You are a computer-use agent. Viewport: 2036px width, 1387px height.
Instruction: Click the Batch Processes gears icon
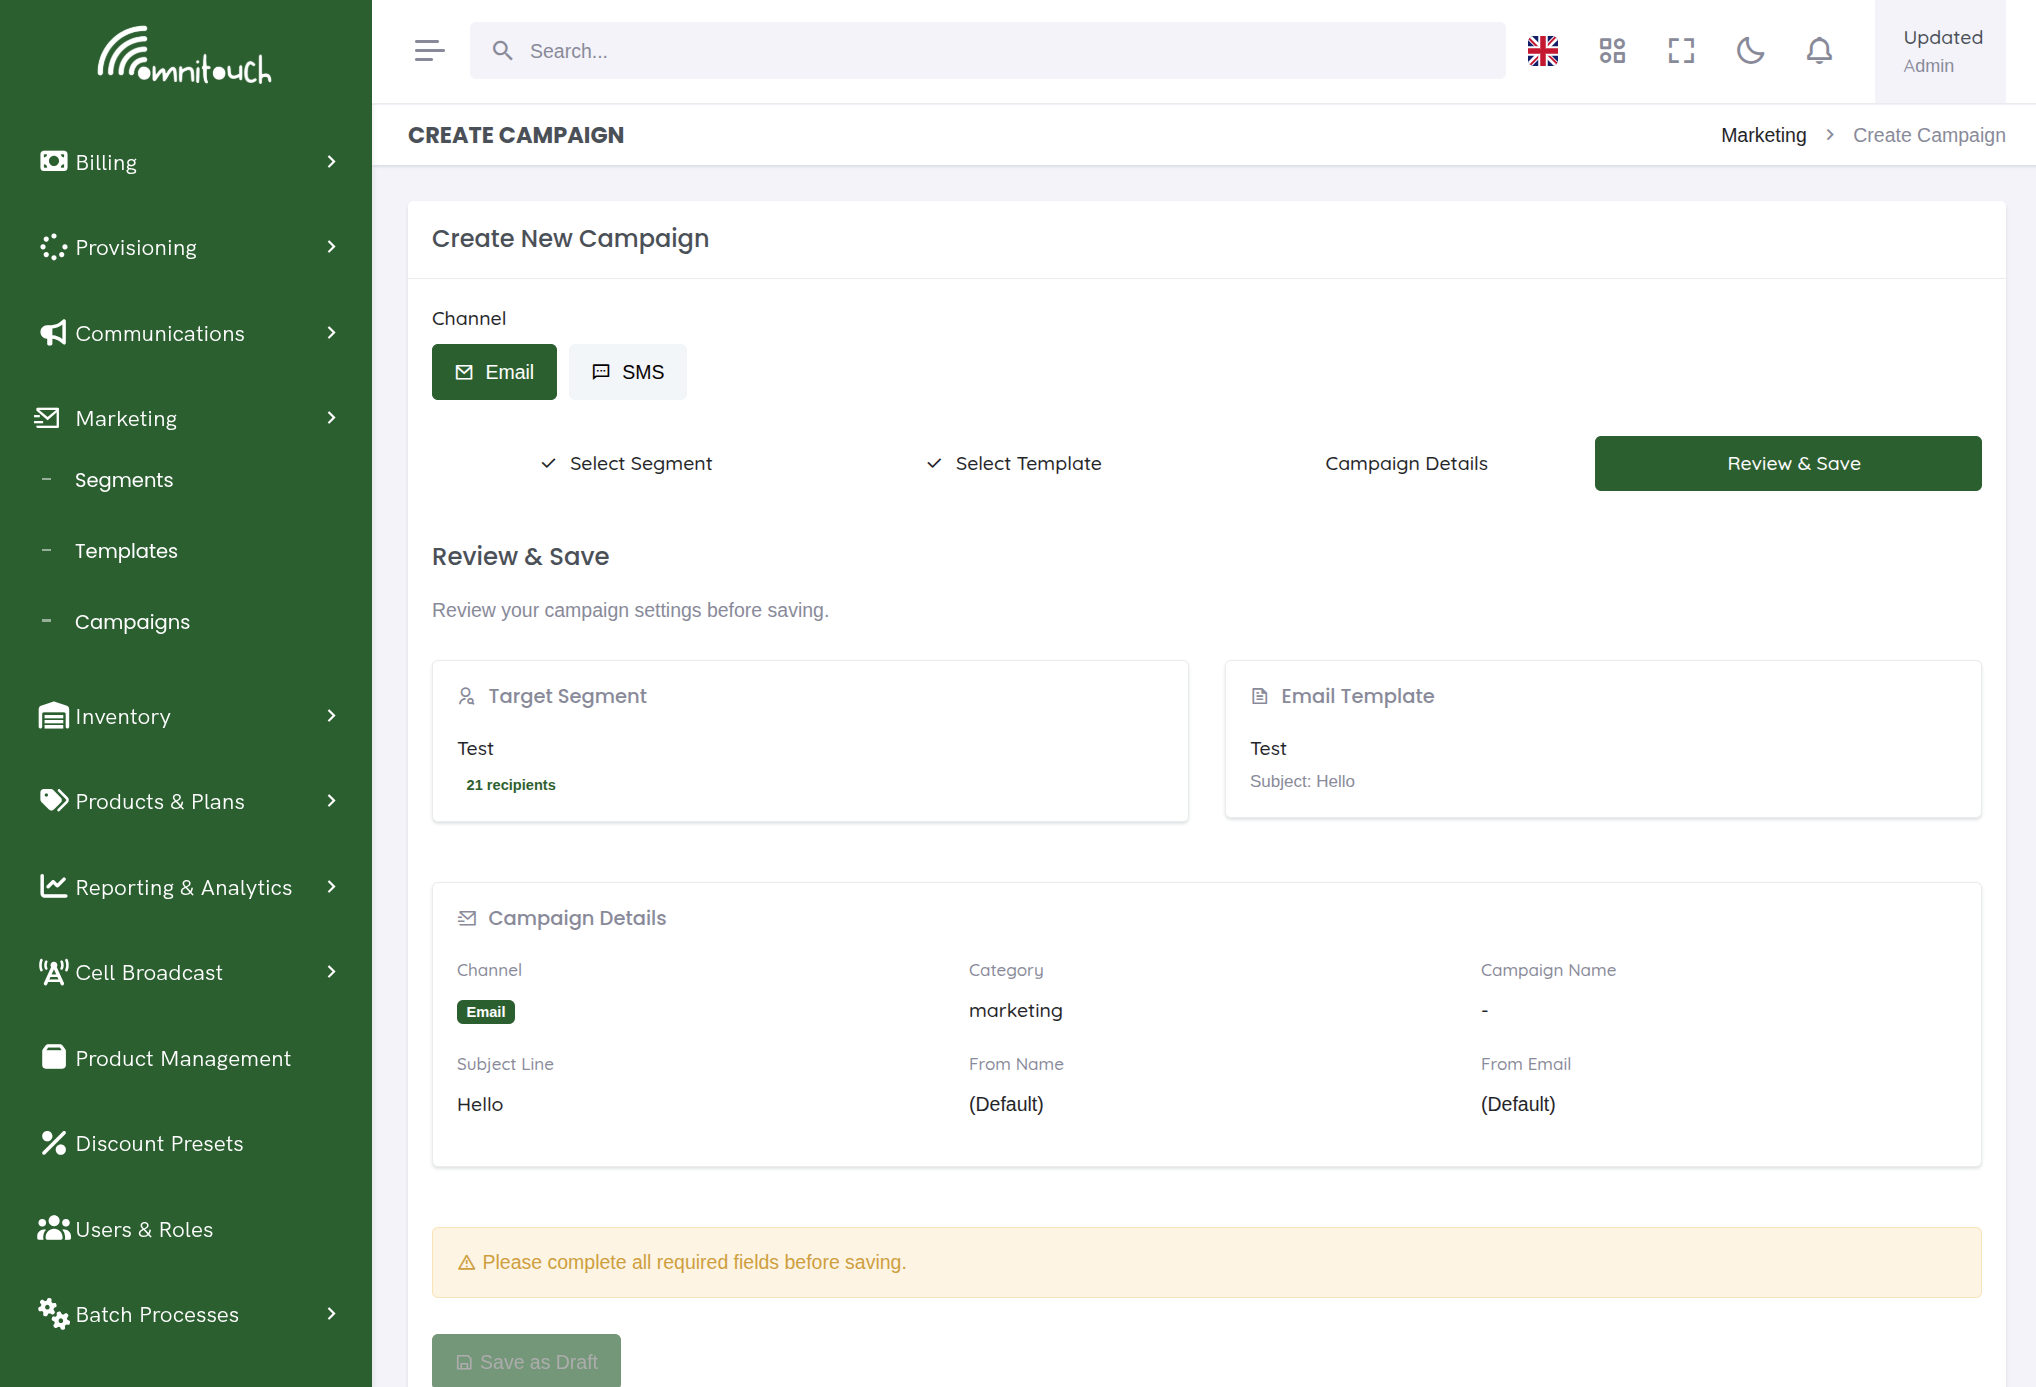[x=53, y=1314]
